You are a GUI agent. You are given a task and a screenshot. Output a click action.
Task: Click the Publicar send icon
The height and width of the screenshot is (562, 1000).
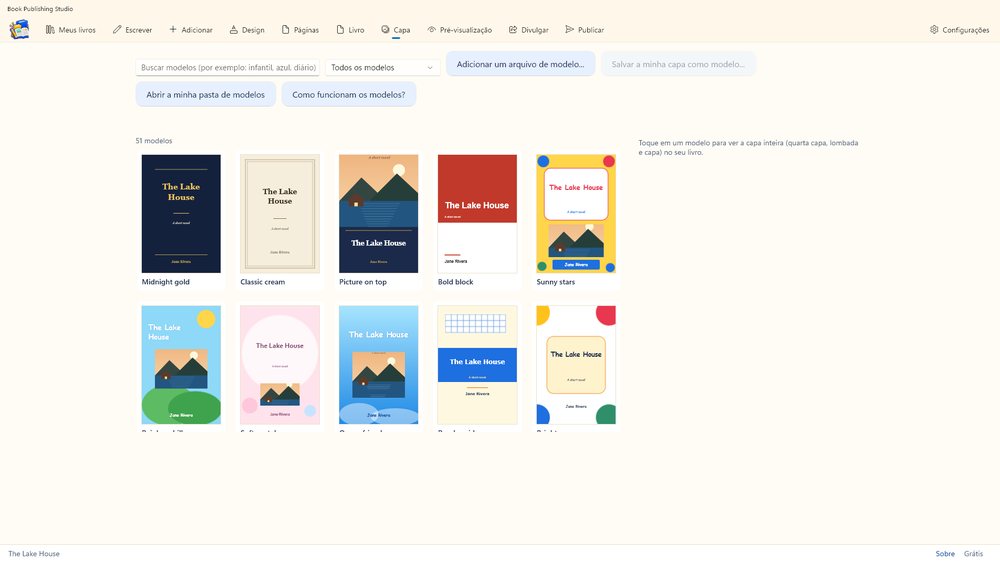[x=570, y=29]
